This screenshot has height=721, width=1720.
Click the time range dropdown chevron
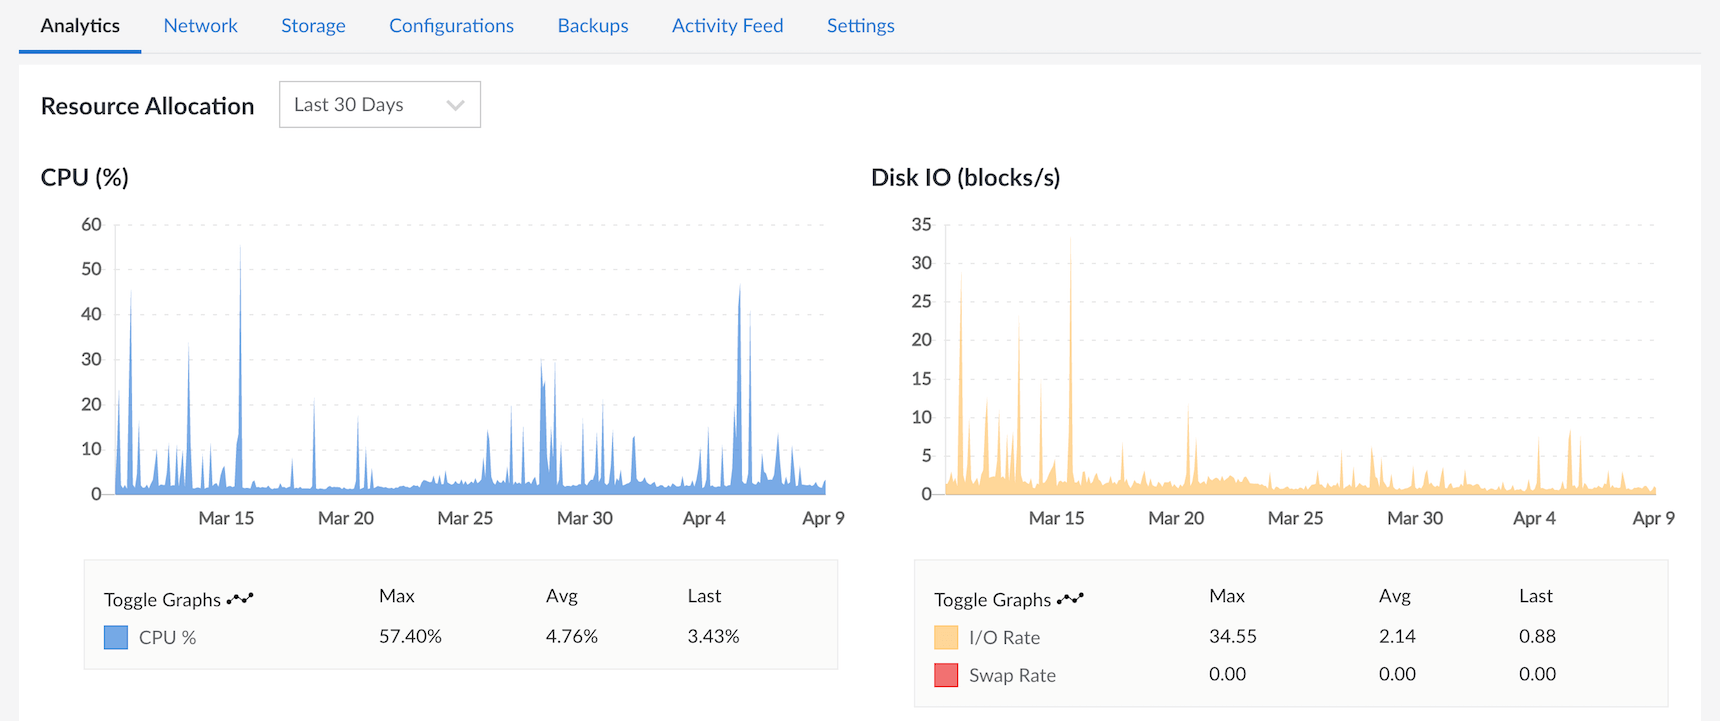[456, 105]
